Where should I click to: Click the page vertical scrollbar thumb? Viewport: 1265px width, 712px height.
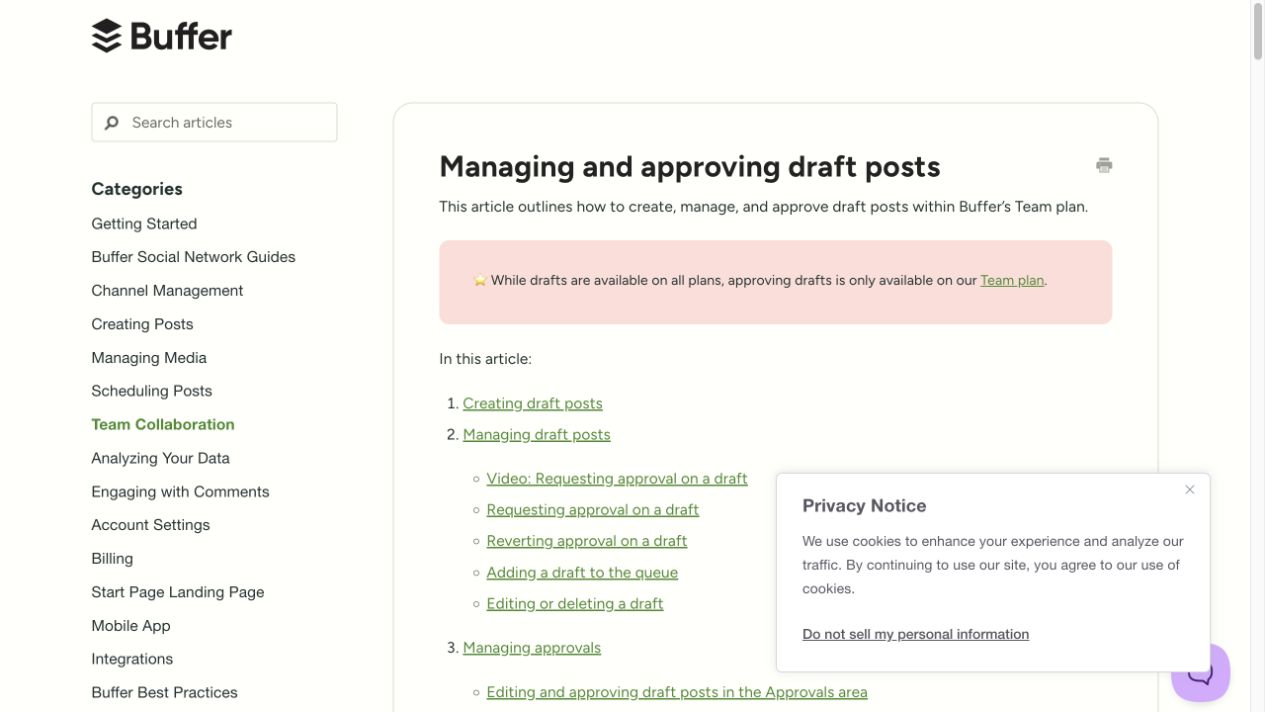pos(1258,32)
